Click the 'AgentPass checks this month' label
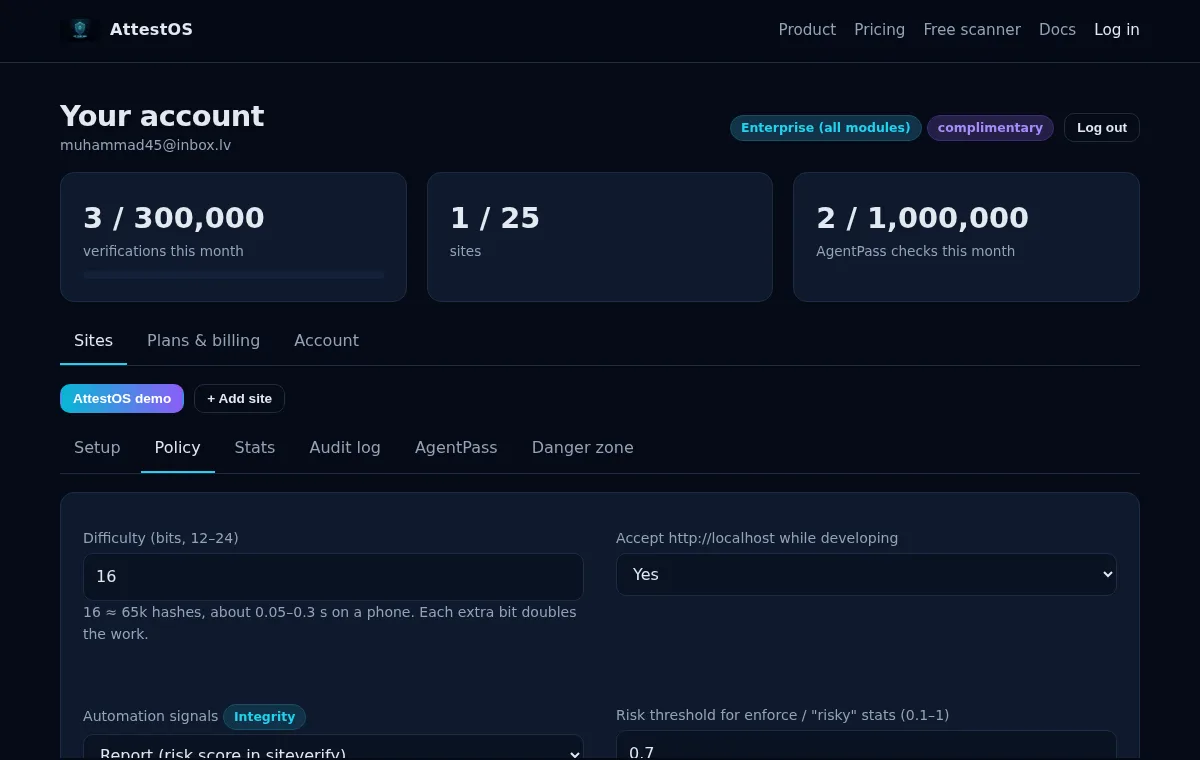Viewport: 1200px width, 760px height. tap(915, 252)
